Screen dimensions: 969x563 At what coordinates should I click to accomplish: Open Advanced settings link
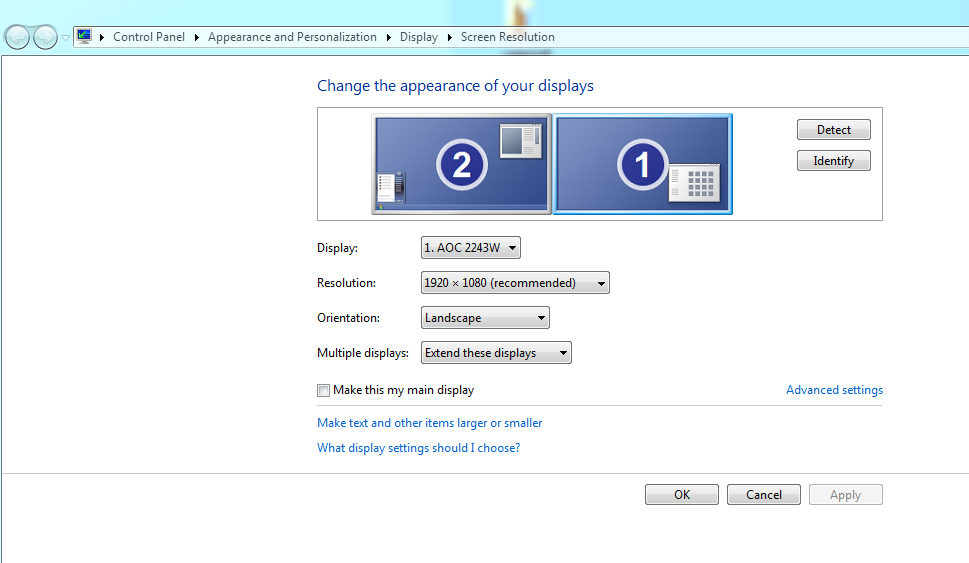(834, 390)
